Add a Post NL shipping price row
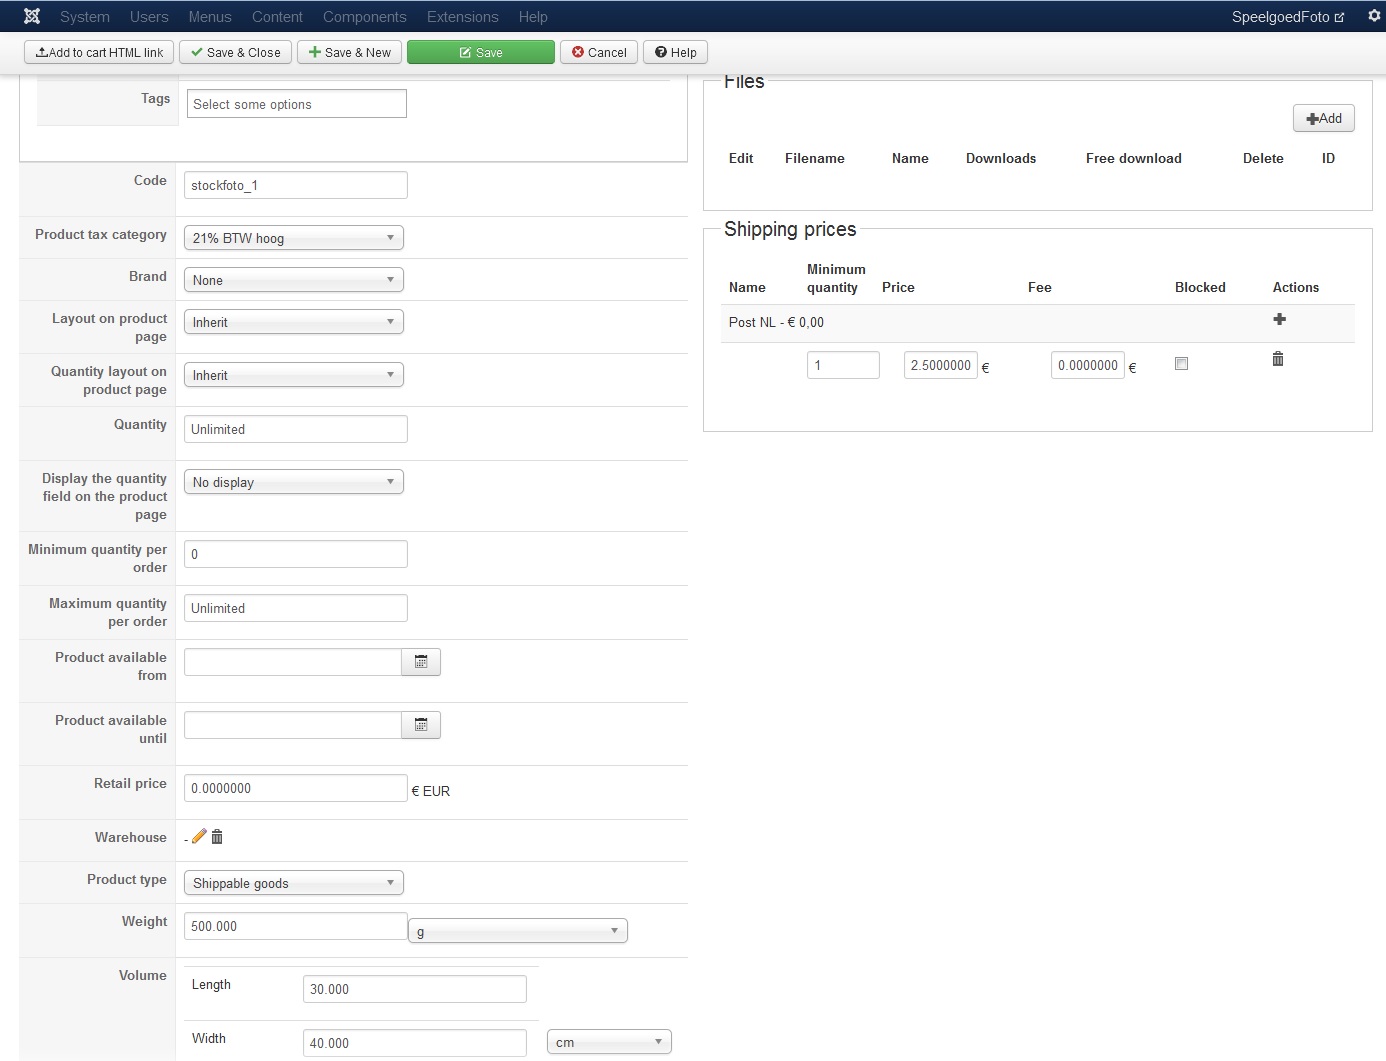The height and width of the screenshot is (1061, 1386). click(x=1279, y=320)
